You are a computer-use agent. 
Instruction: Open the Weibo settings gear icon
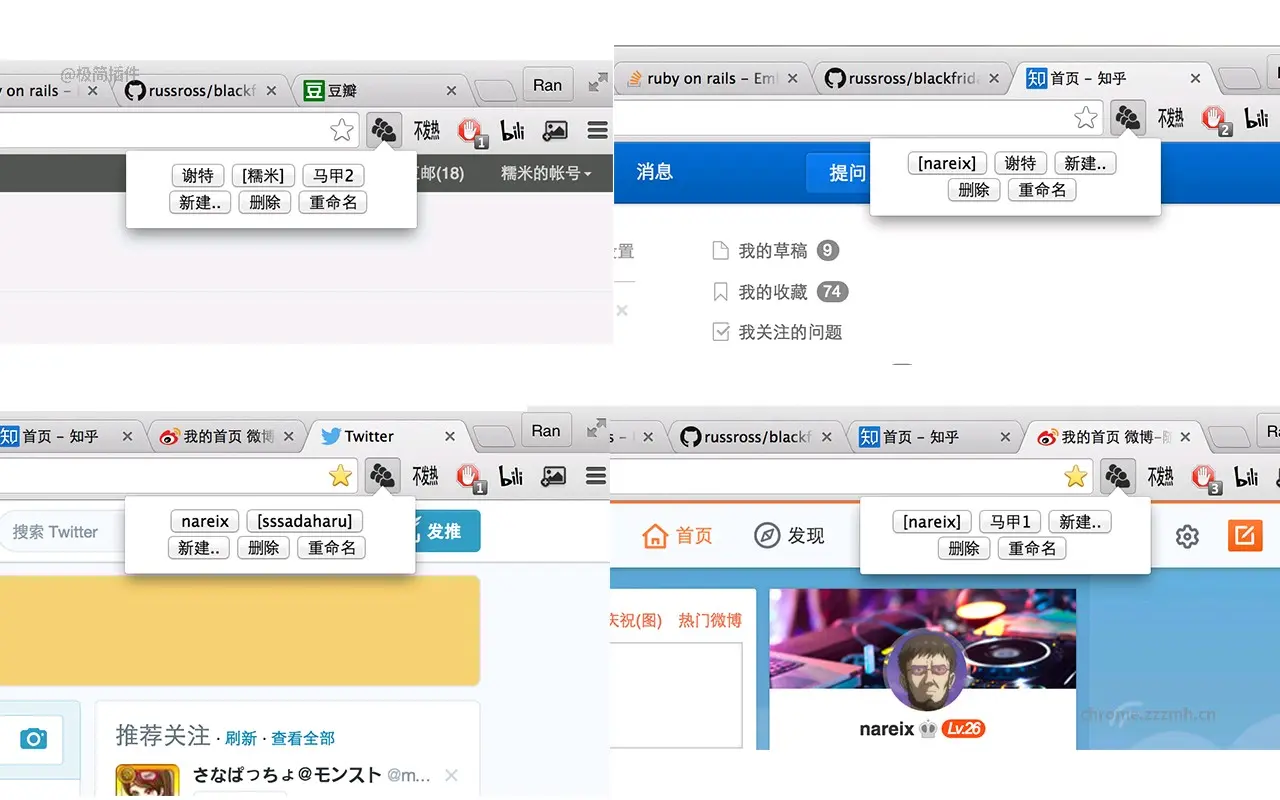1187,536
